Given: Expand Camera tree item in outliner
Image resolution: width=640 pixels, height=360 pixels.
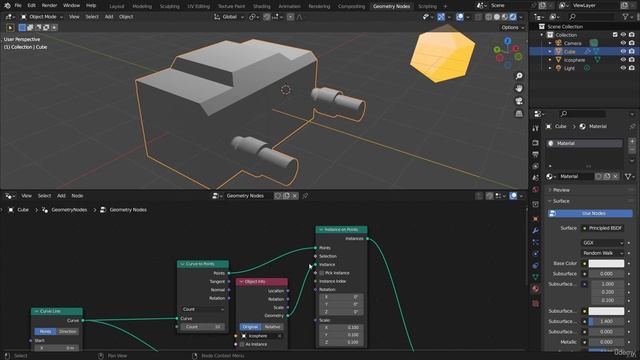Looking at the screenshot, I should (x=550, y=43).
